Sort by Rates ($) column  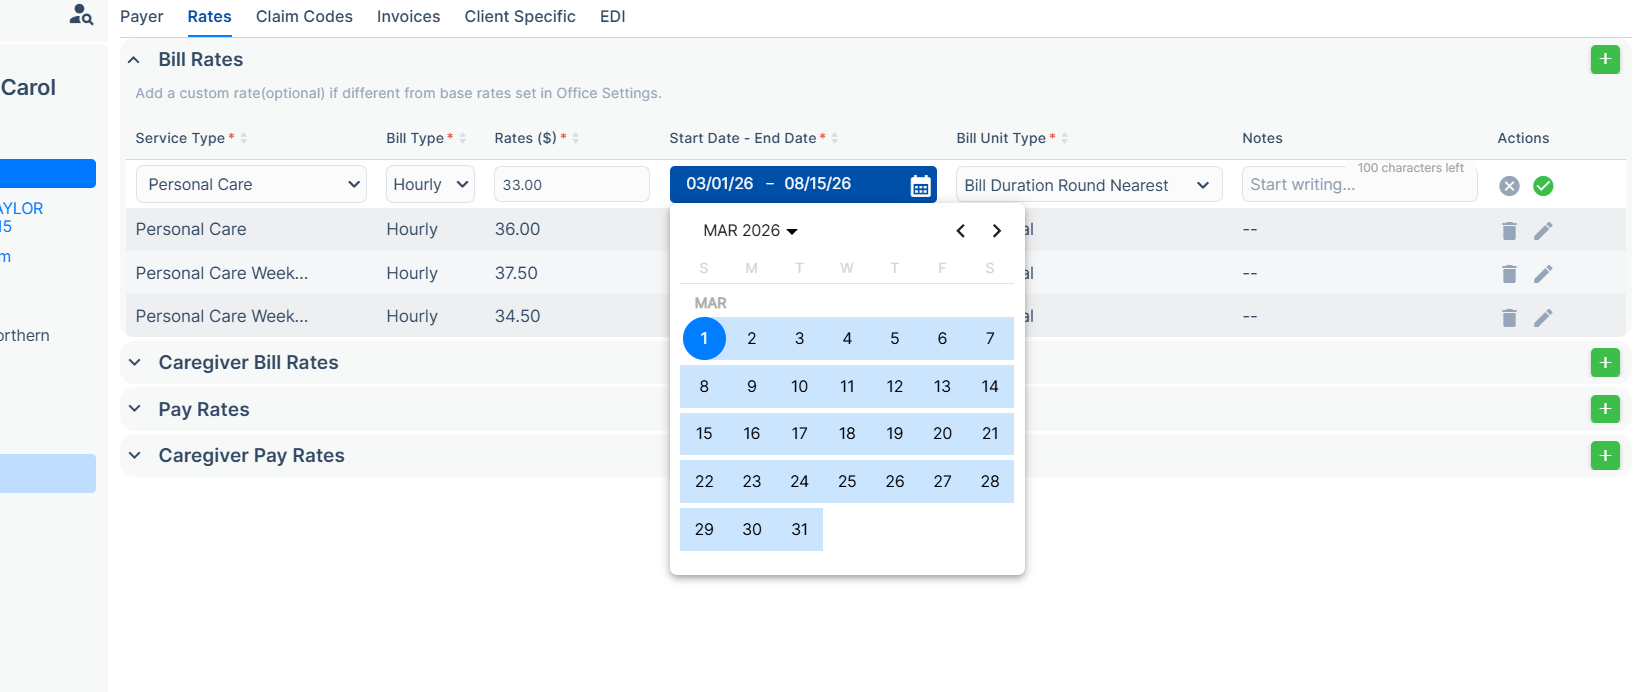[x=575, y=138]
